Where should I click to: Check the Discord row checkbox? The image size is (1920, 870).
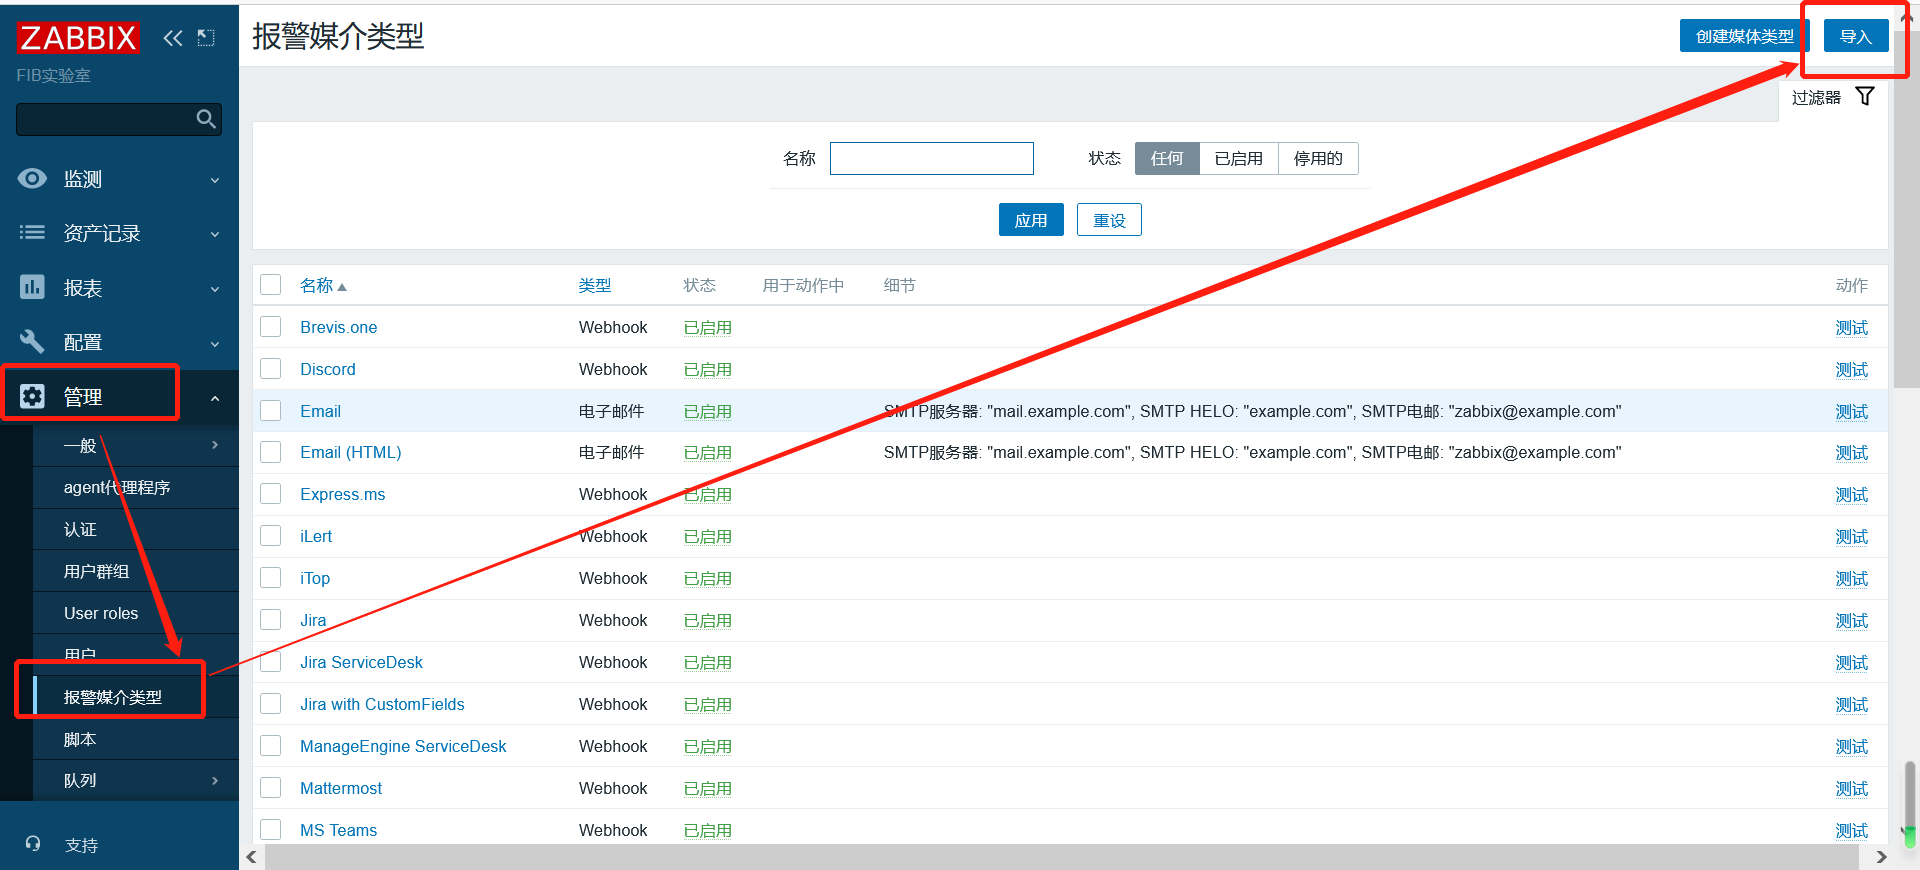[x=270, y=368]
